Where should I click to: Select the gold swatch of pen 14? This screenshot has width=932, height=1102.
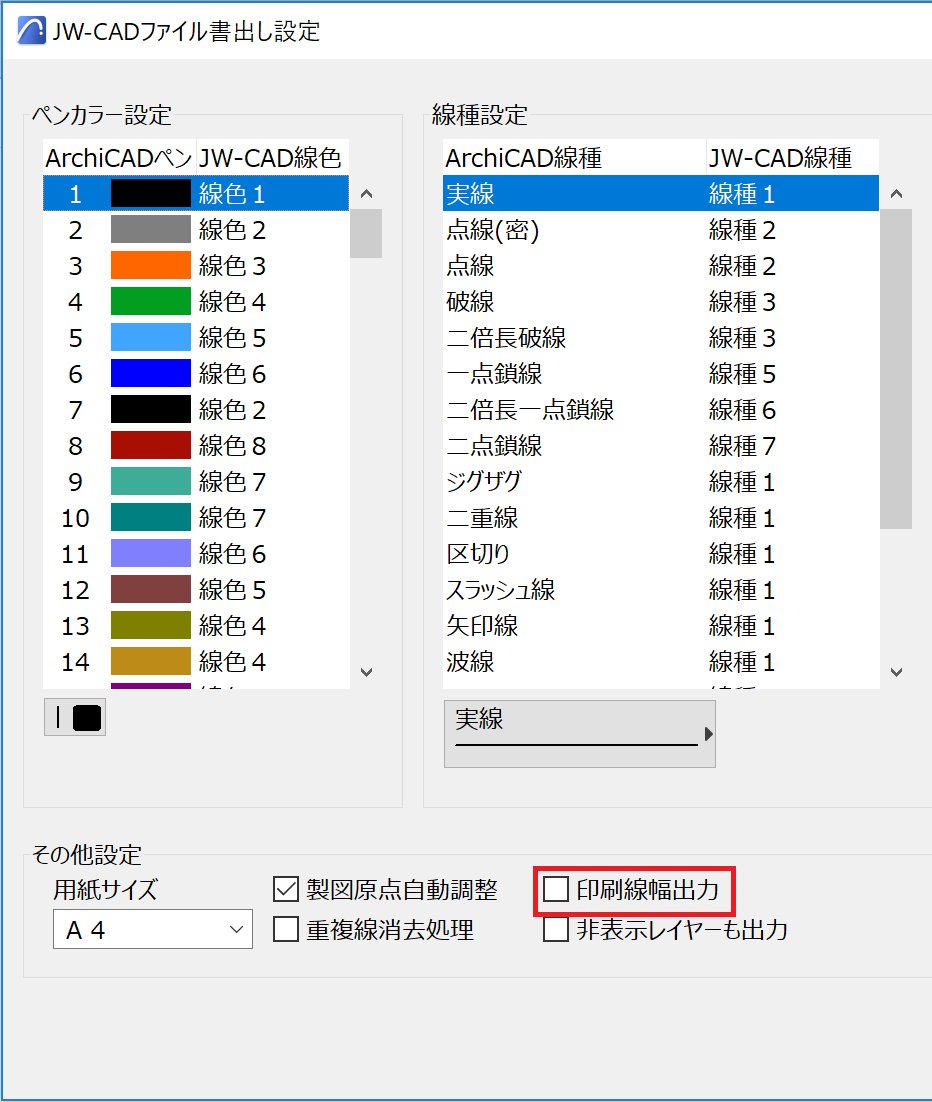tap(150, 661)
